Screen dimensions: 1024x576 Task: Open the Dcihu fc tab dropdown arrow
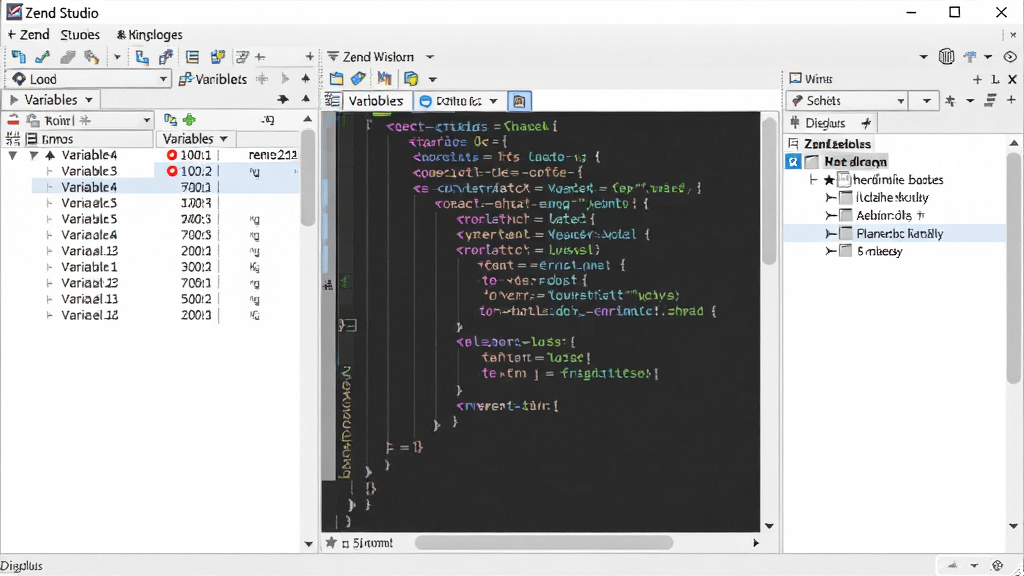click(x=493, y=101)
